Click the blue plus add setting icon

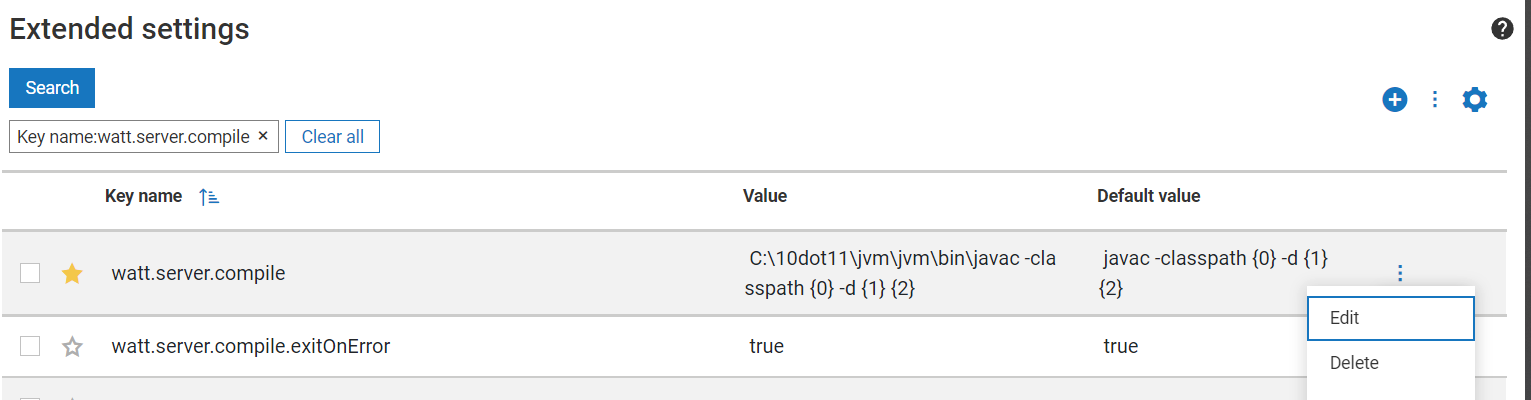(1395, 99)
